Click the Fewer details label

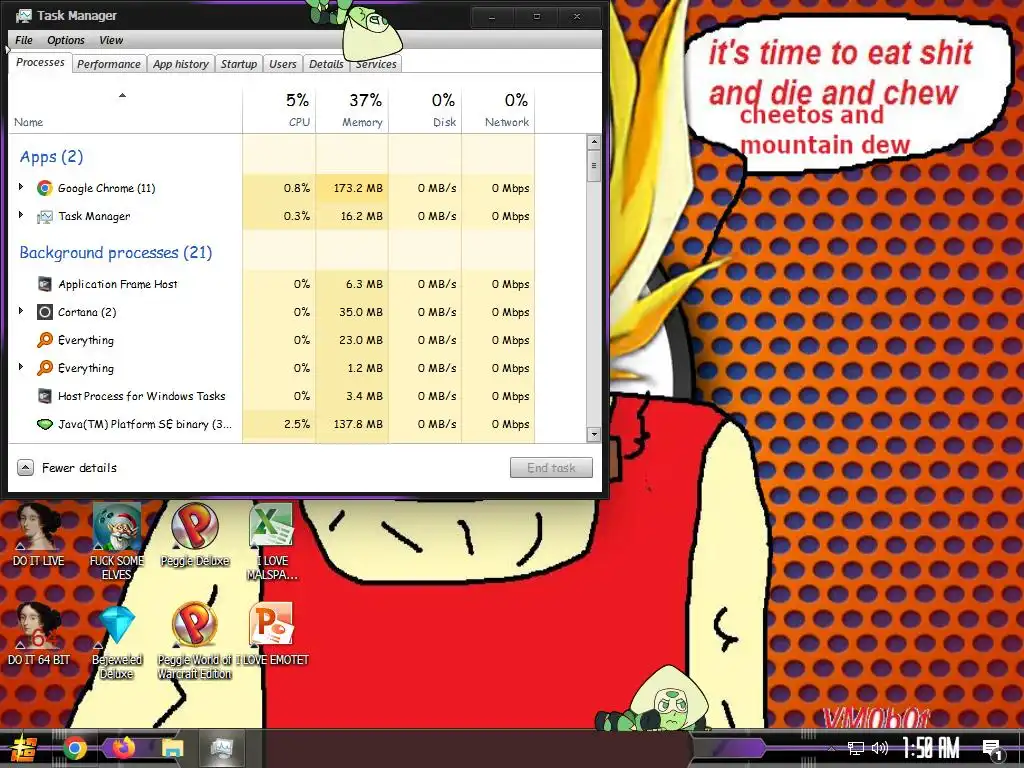click(79, 468)
